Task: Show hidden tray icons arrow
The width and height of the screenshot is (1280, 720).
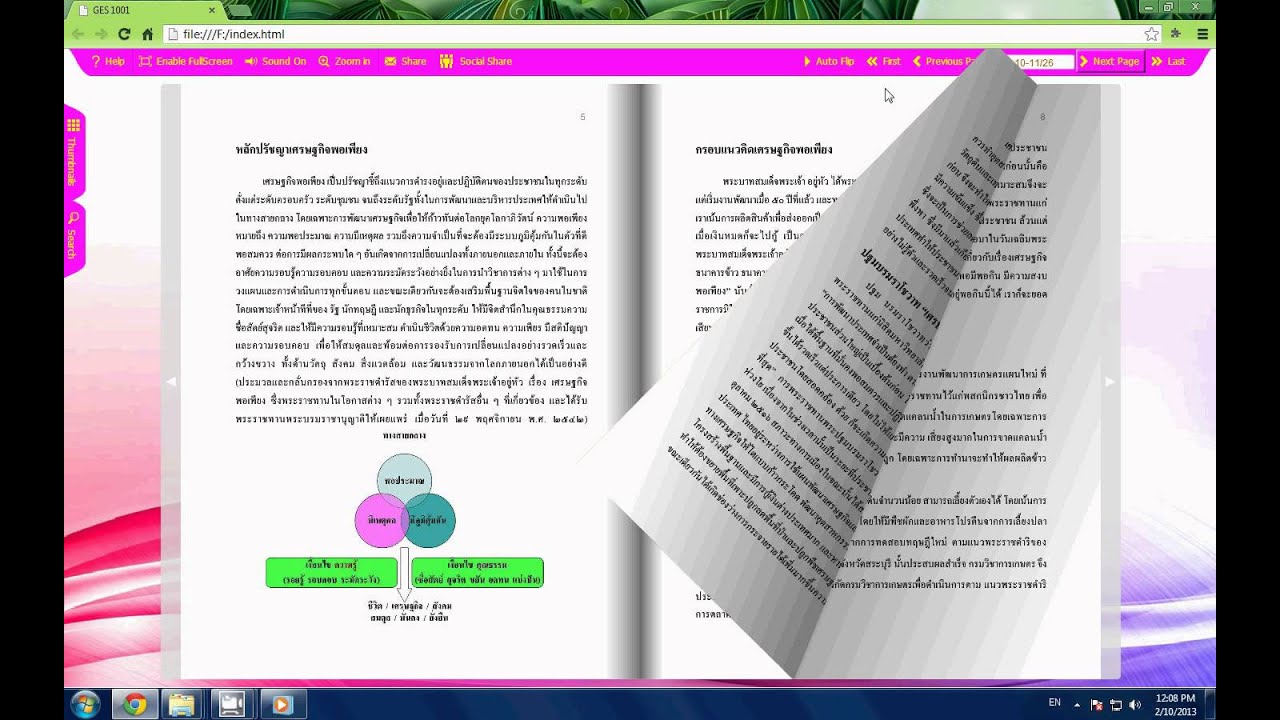Action: coord(1078,704)
